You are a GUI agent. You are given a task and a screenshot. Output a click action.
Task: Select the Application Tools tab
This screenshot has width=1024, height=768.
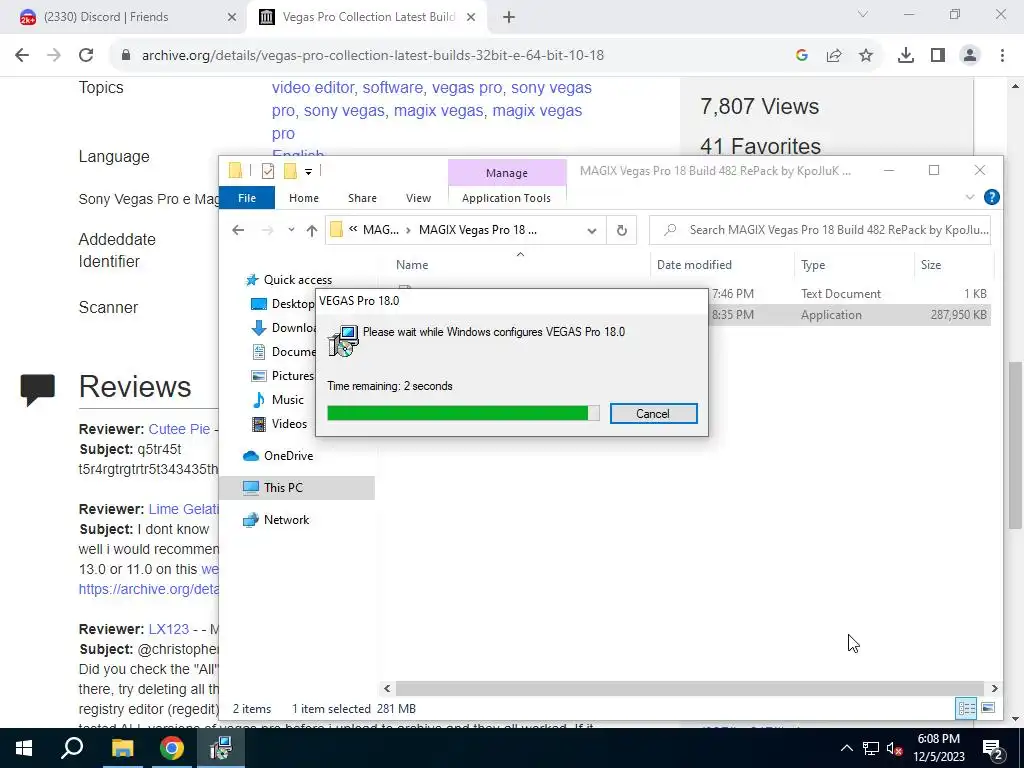[x=506, y=198]
